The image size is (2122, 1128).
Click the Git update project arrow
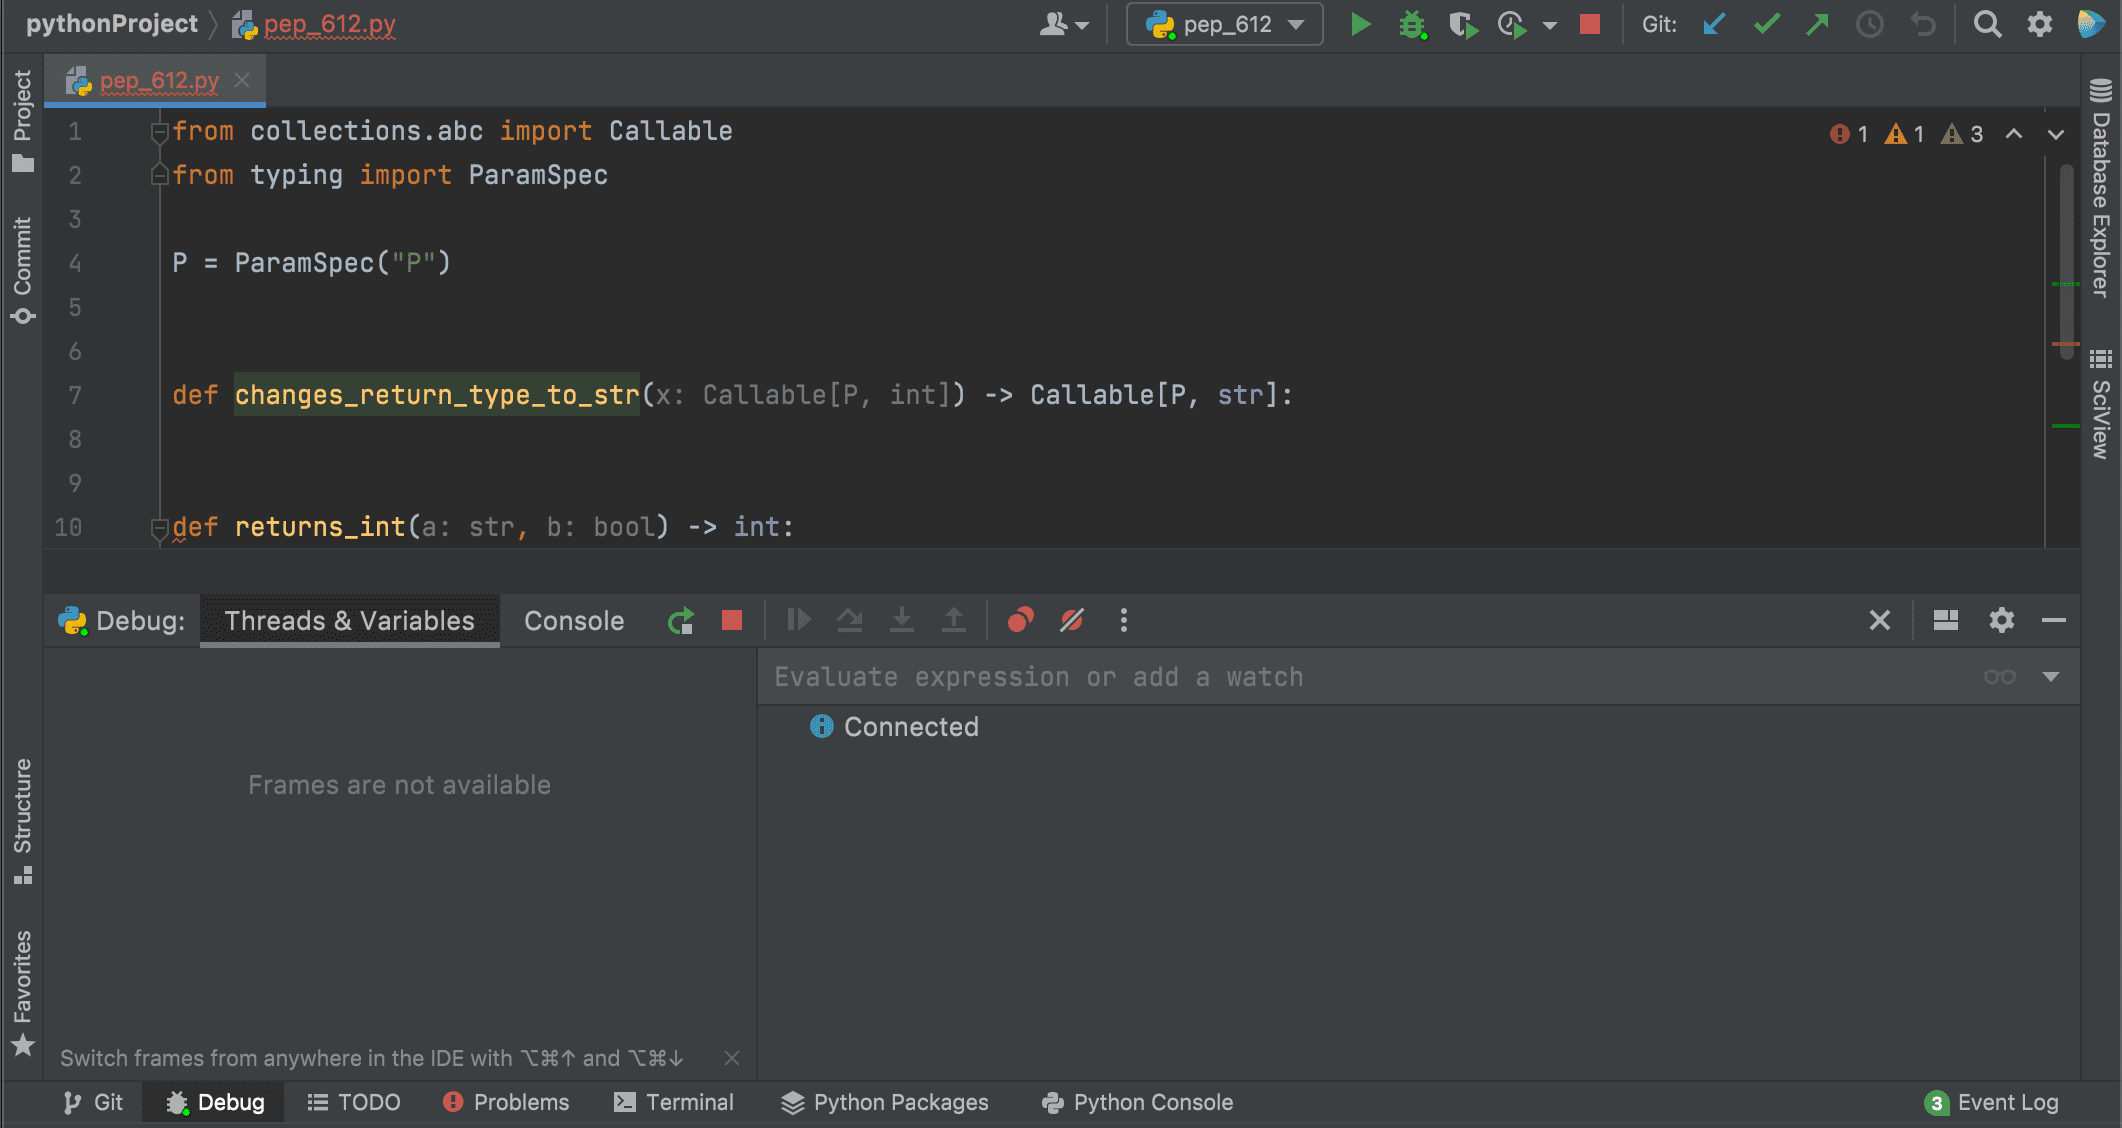(1714, 24)
